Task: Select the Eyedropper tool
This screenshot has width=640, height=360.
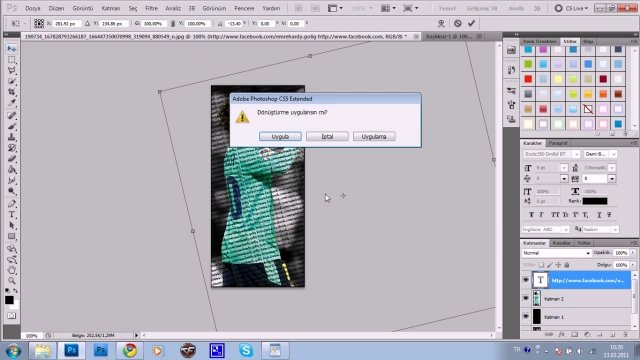Action: click(x=11, y=103)
